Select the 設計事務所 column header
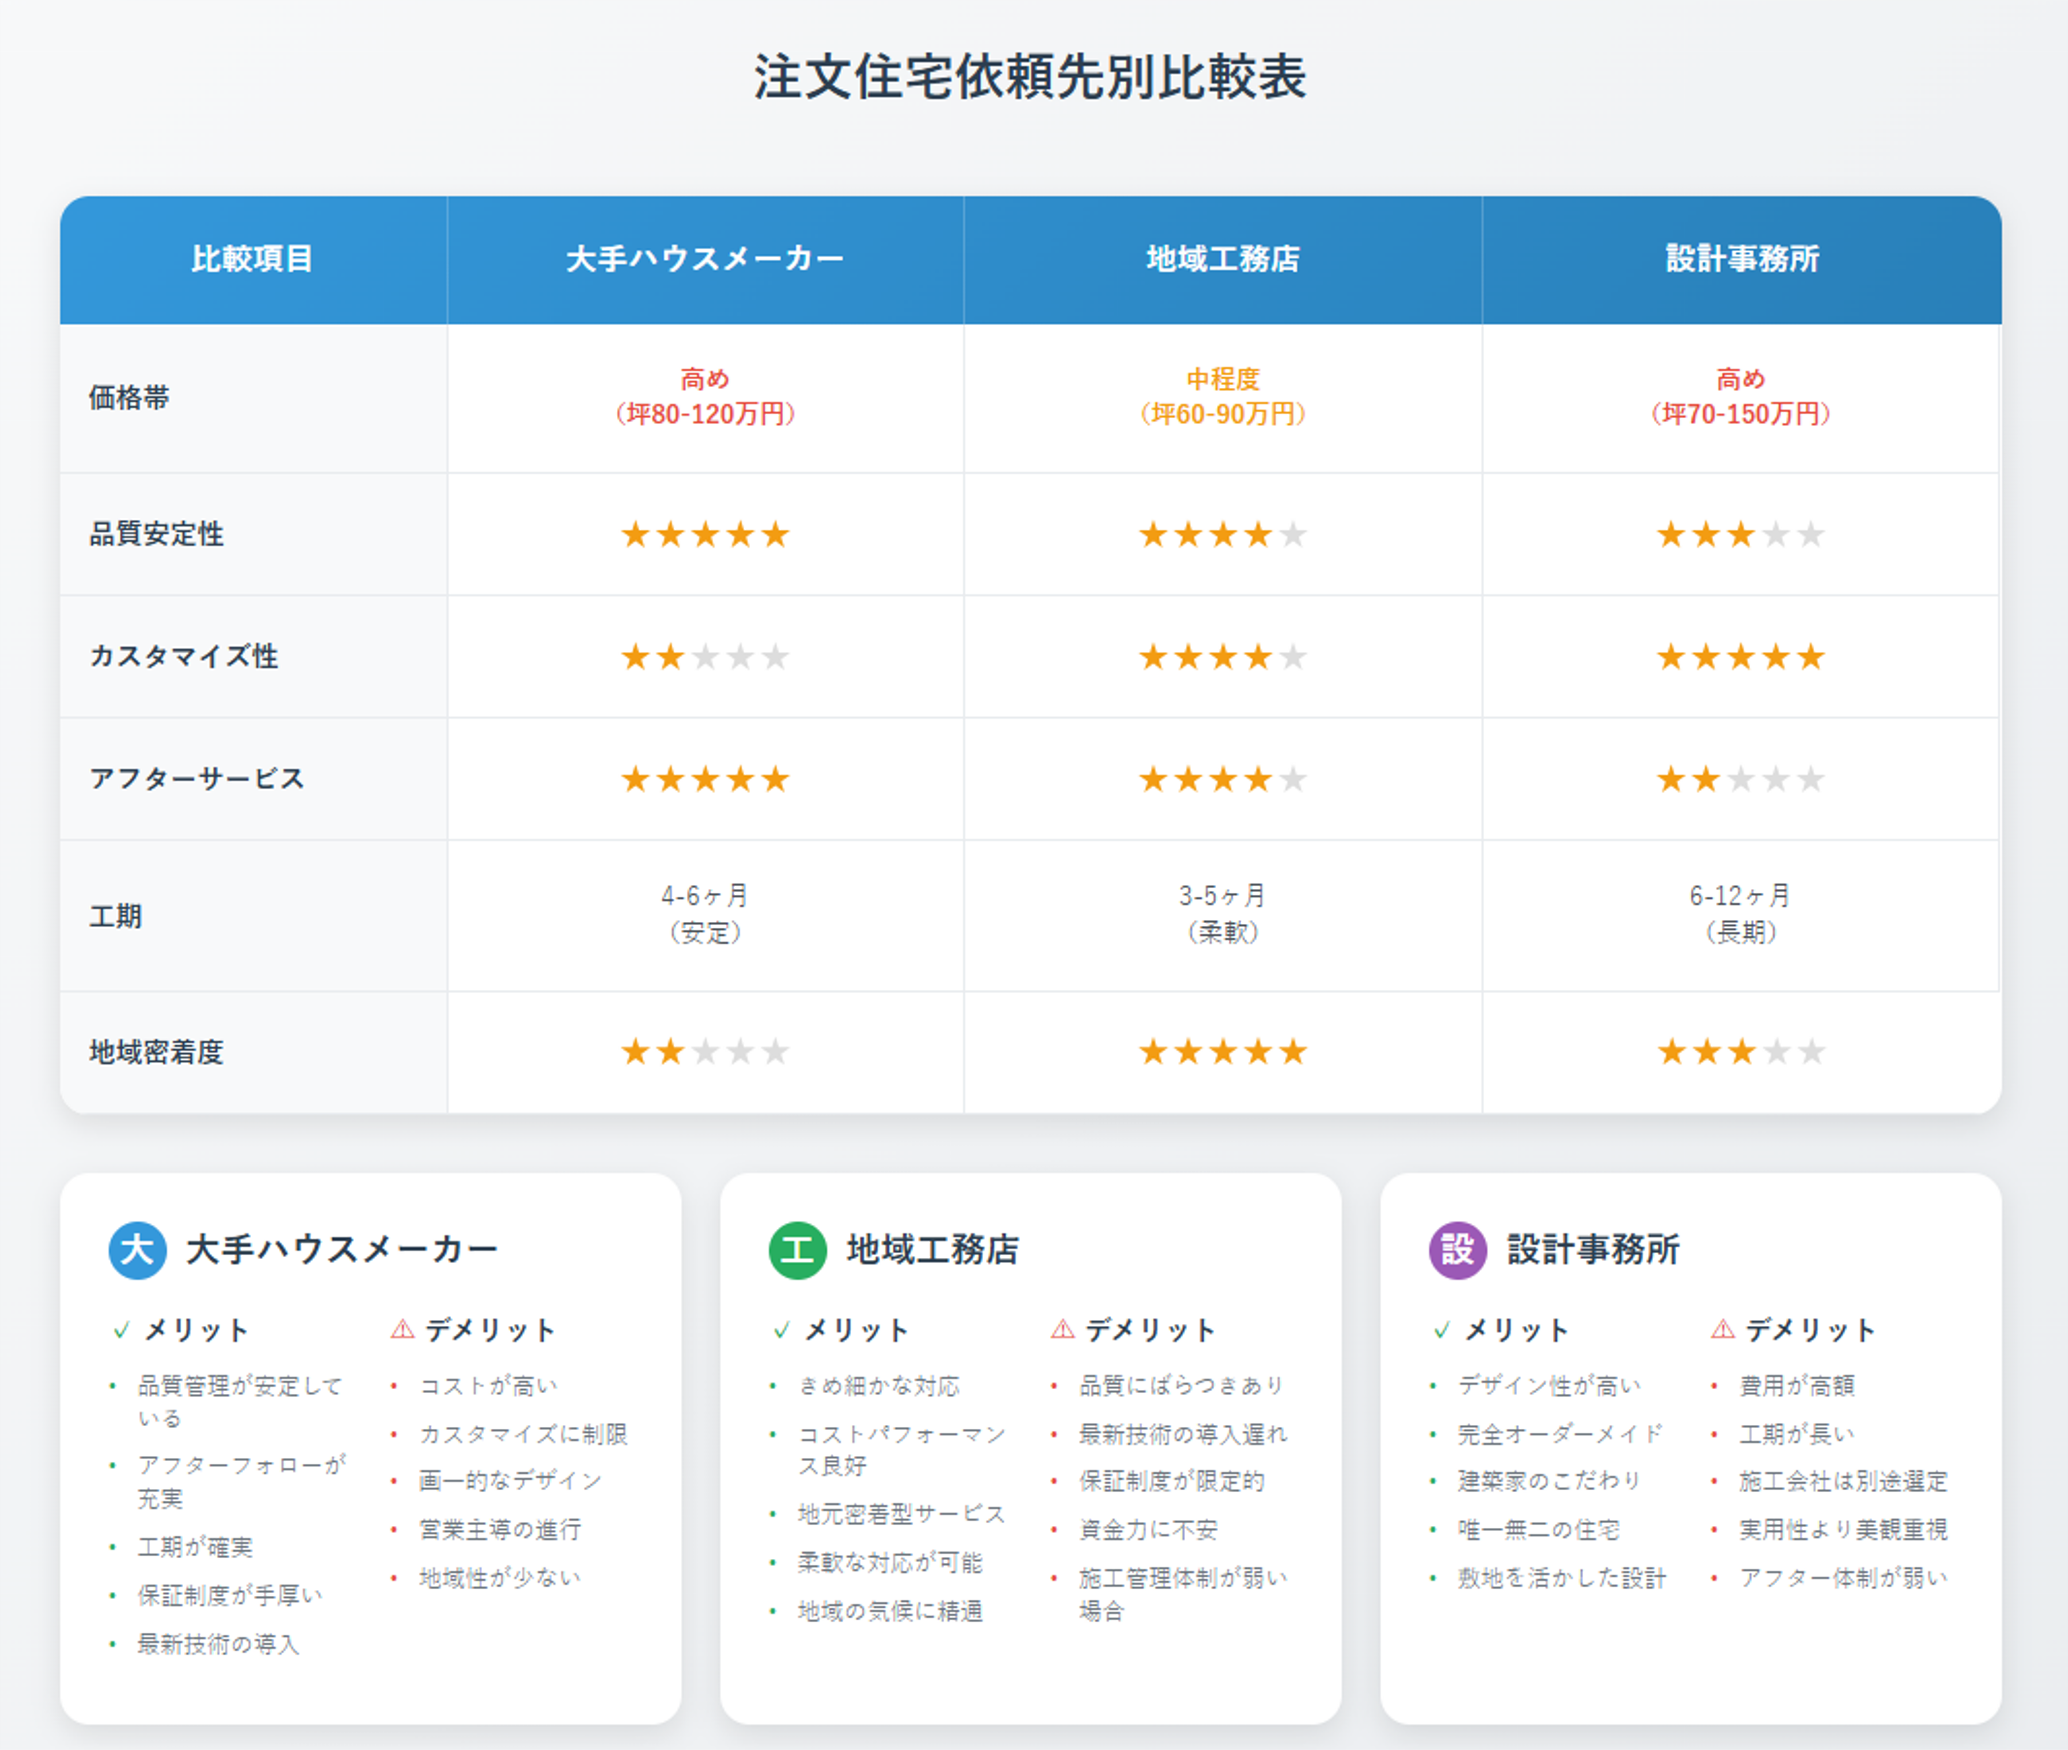 1741,259
